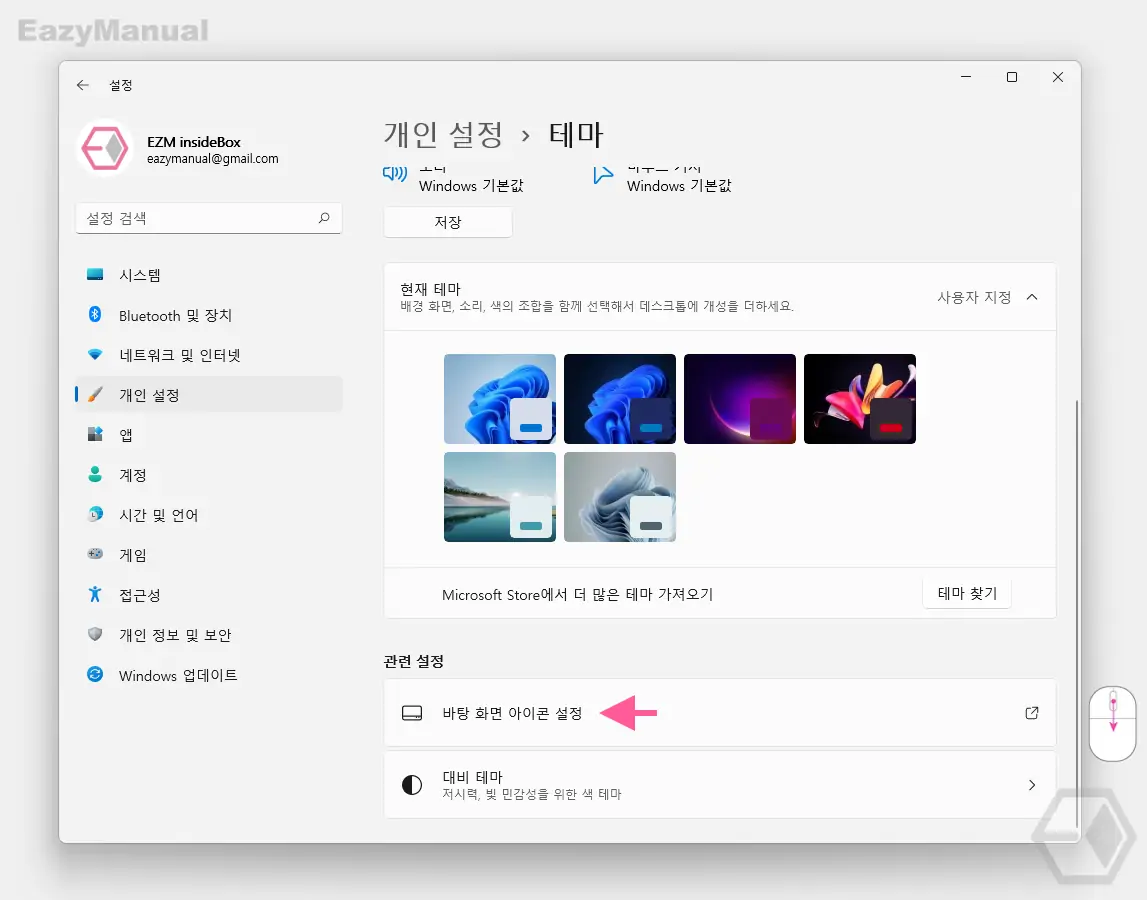Viewport: 1147px width, 900px height.
Task: Click the 사용자 지정 label
Action: pyautogui.click(x=974, y=297)
